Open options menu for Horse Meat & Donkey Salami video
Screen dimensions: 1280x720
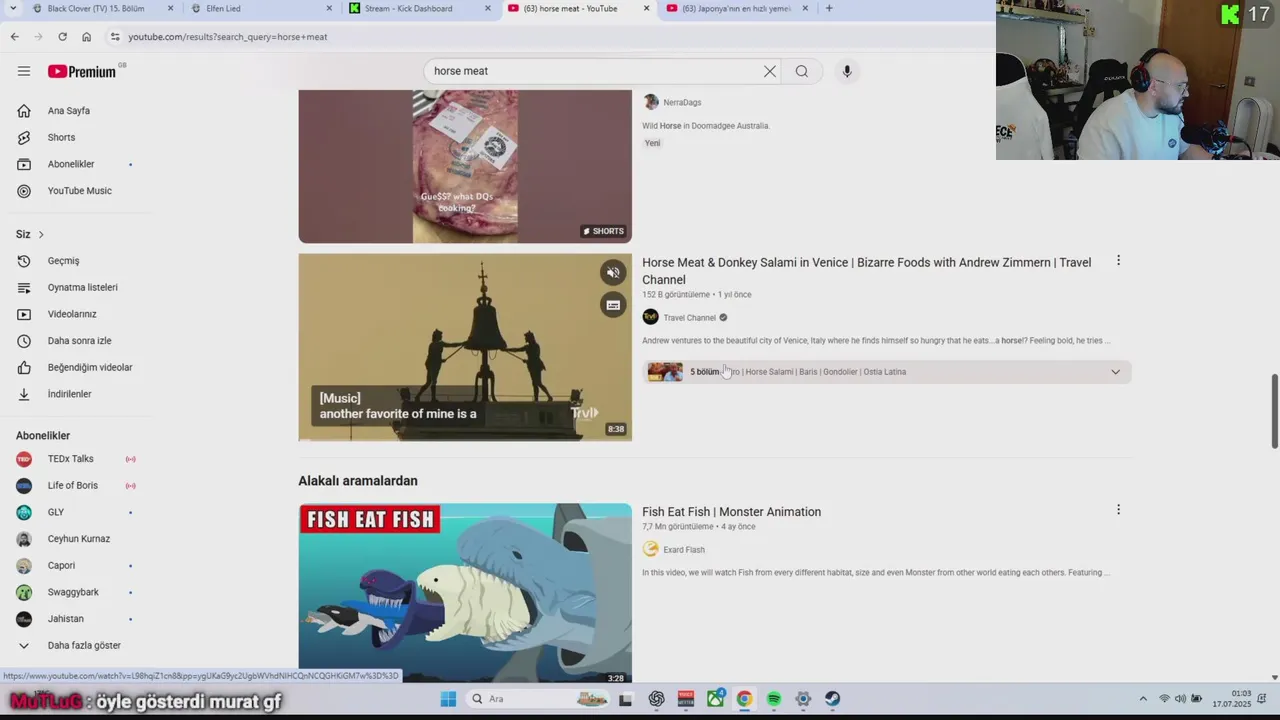coord(1118,261)
